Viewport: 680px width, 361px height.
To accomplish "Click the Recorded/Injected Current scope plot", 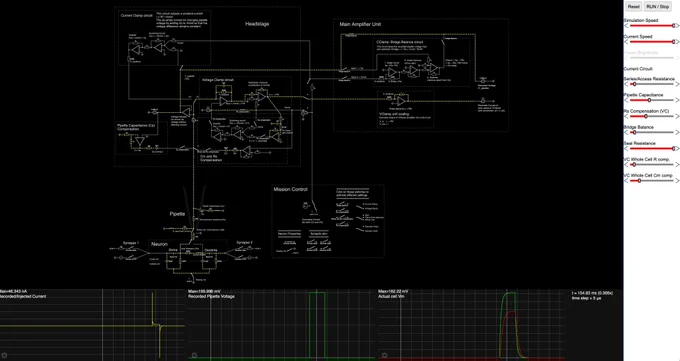I will [92, 325].
